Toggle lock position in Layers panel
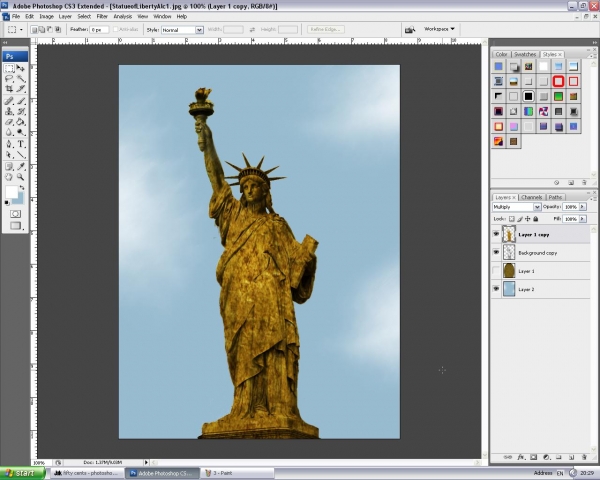The image size is (600, 480). tap(528, 219)
